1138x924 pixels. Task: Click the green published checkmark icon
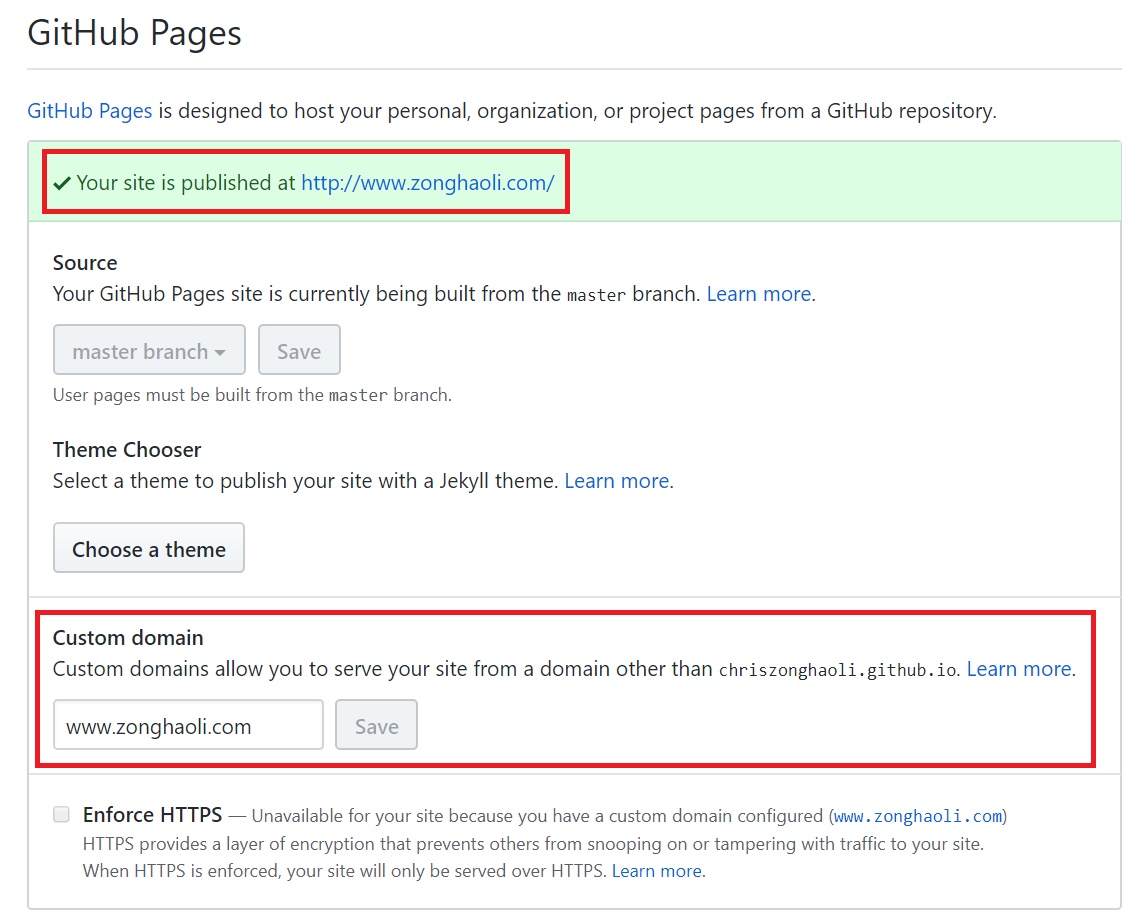tap(62, 183)
